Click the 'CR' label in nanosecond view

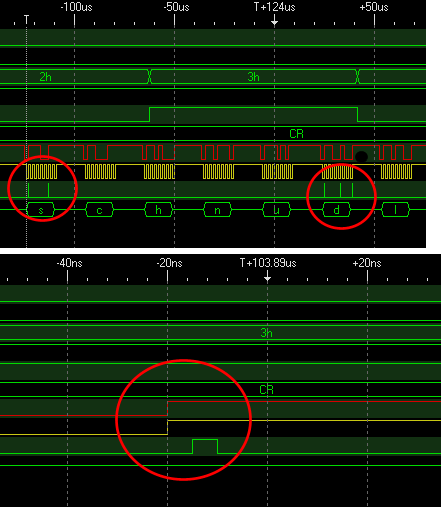pos(266,389)
